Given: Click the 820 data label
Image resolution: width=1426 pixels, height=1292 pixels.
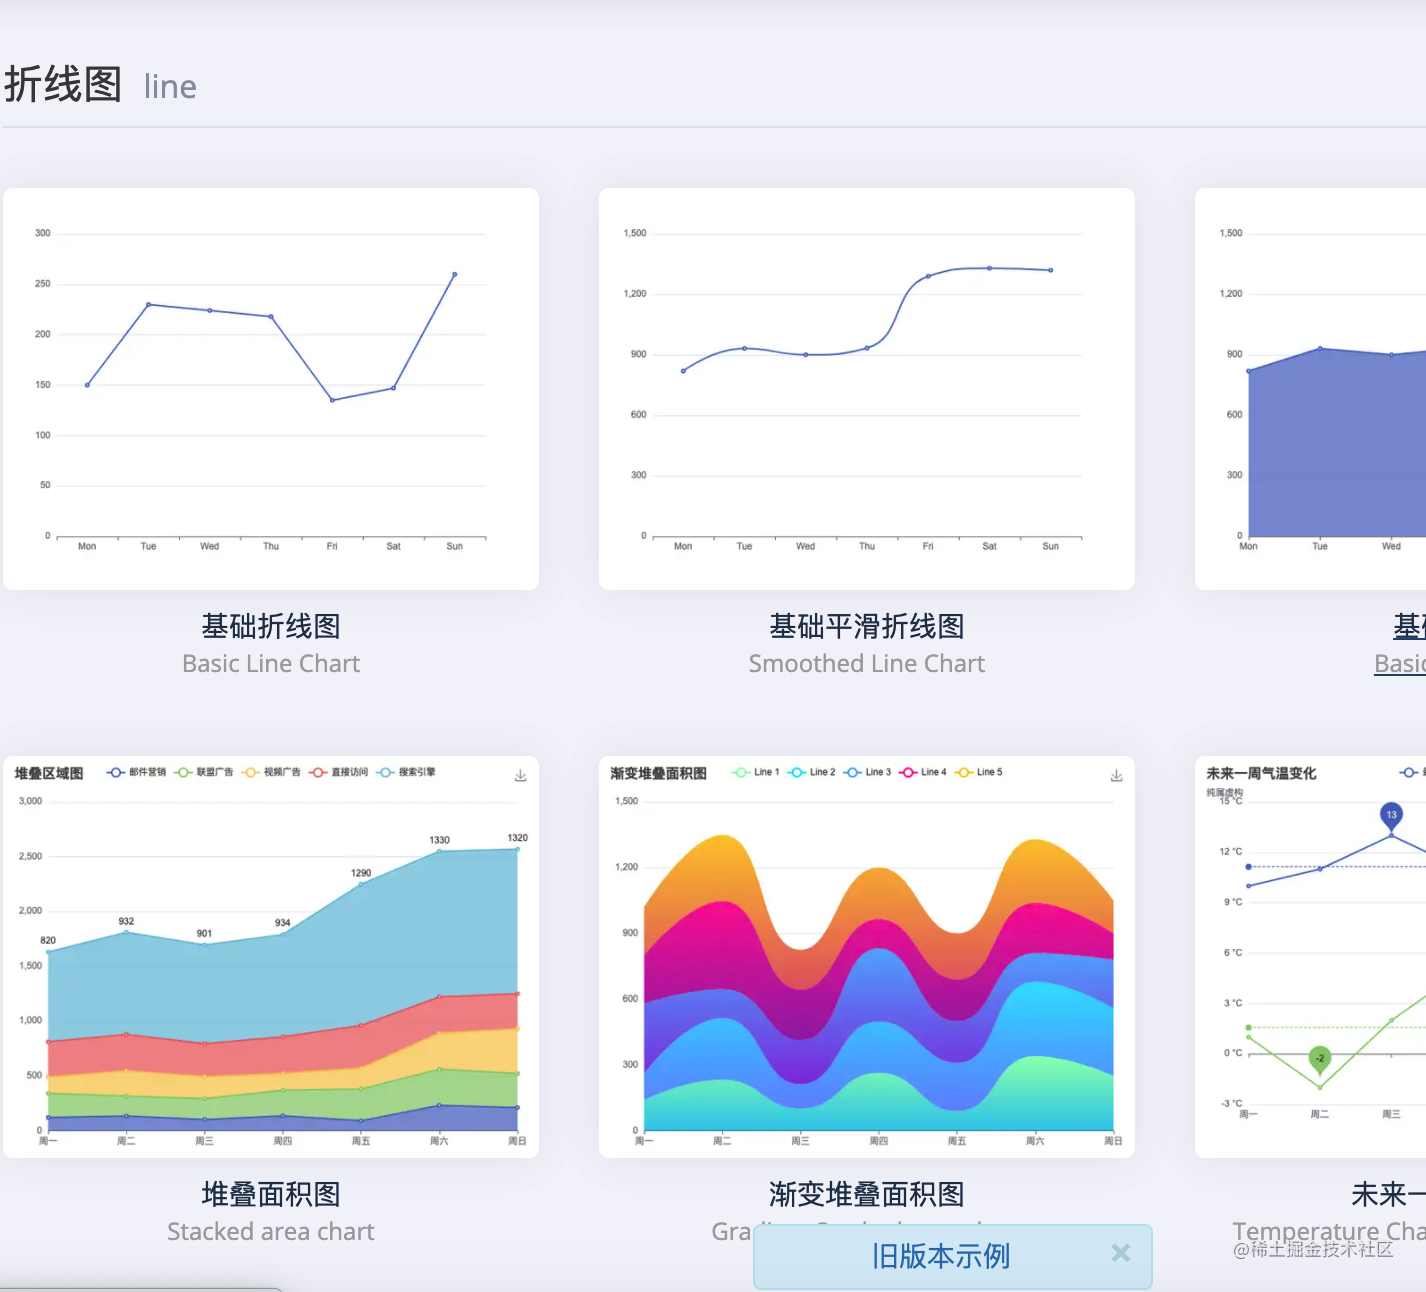Looking at the screenshot, I should [48, 941].
